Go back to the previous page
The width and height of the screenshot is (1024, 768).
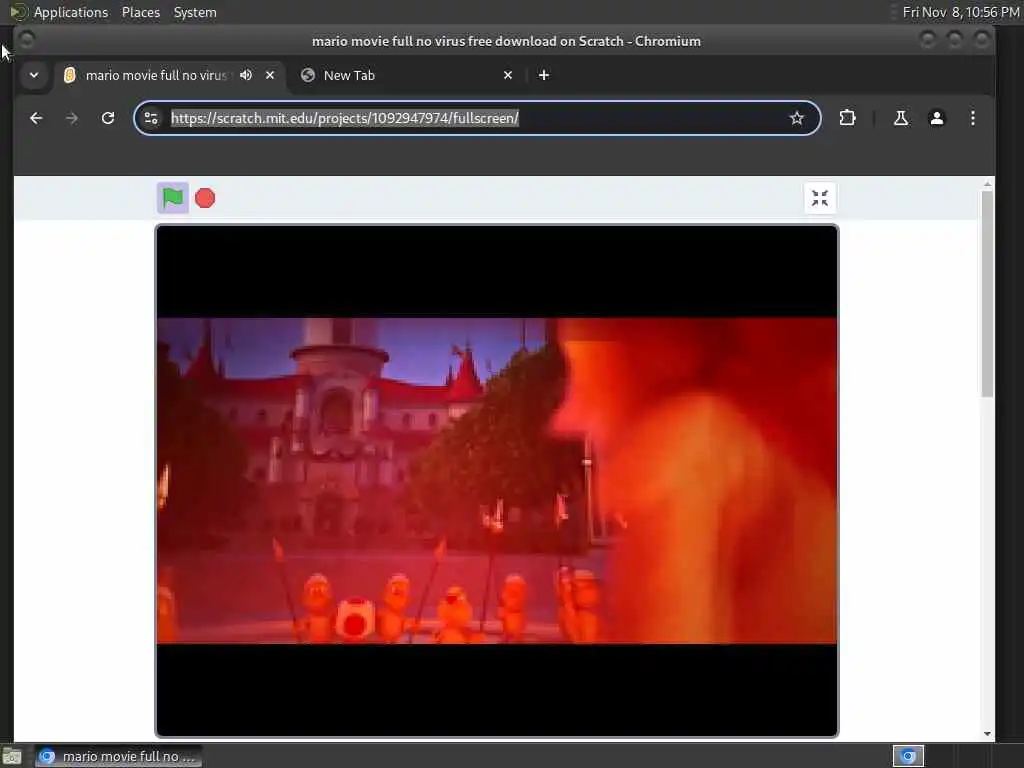(x=37, y=118)
